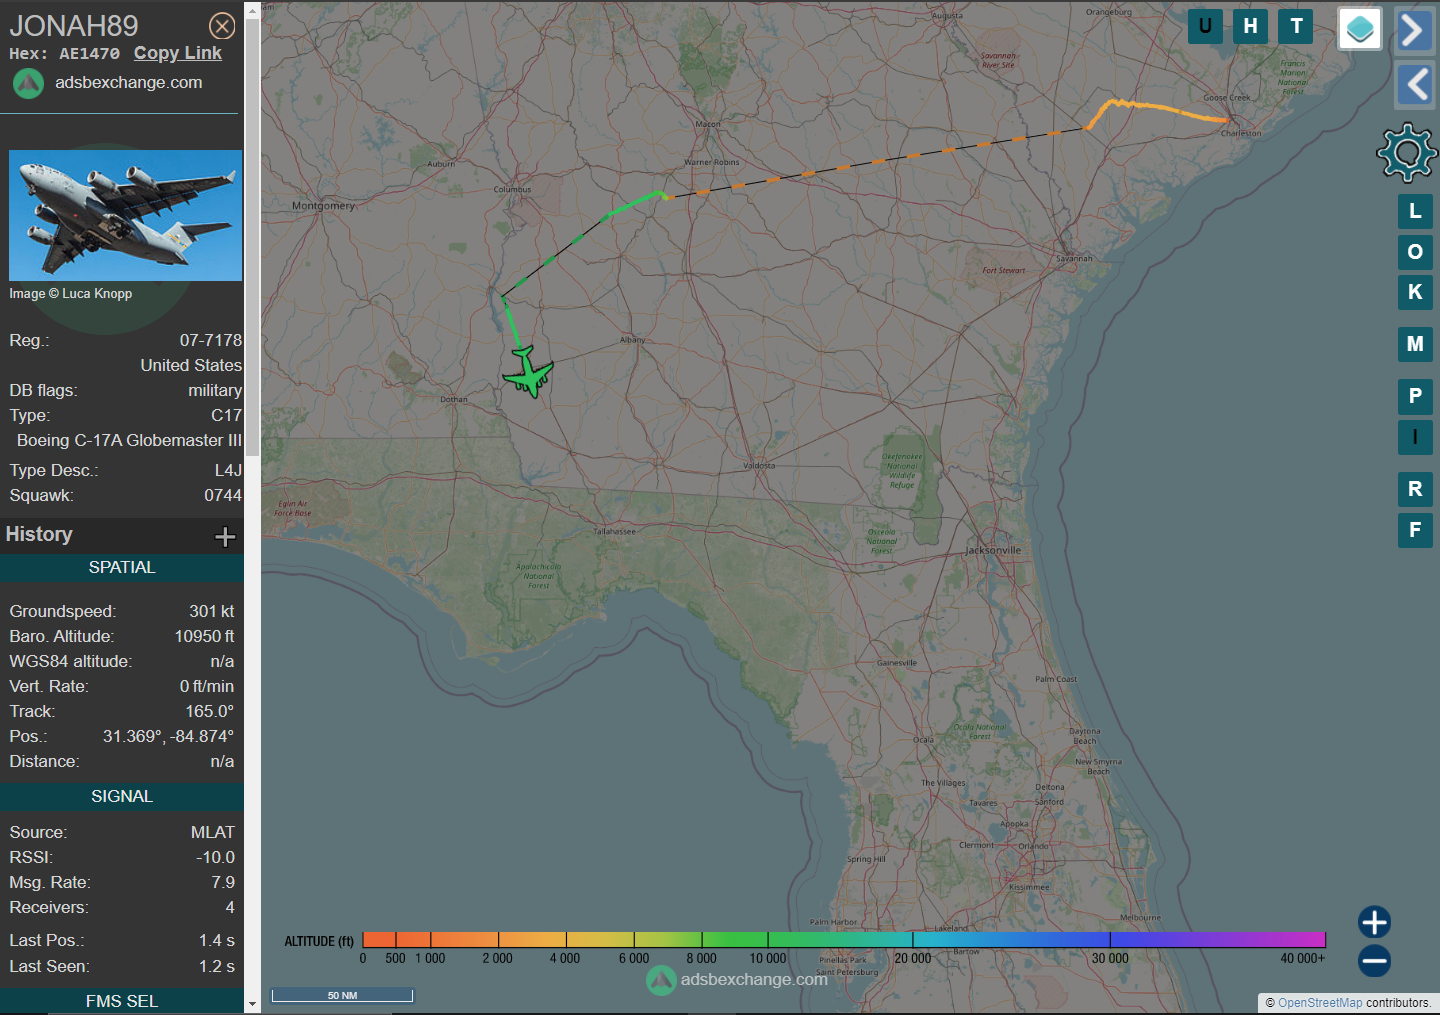Image resolution: width=1440 pixels, height=1015 pixels.
Task: Click the registration value 07-7178
Action: pos(210,340)
